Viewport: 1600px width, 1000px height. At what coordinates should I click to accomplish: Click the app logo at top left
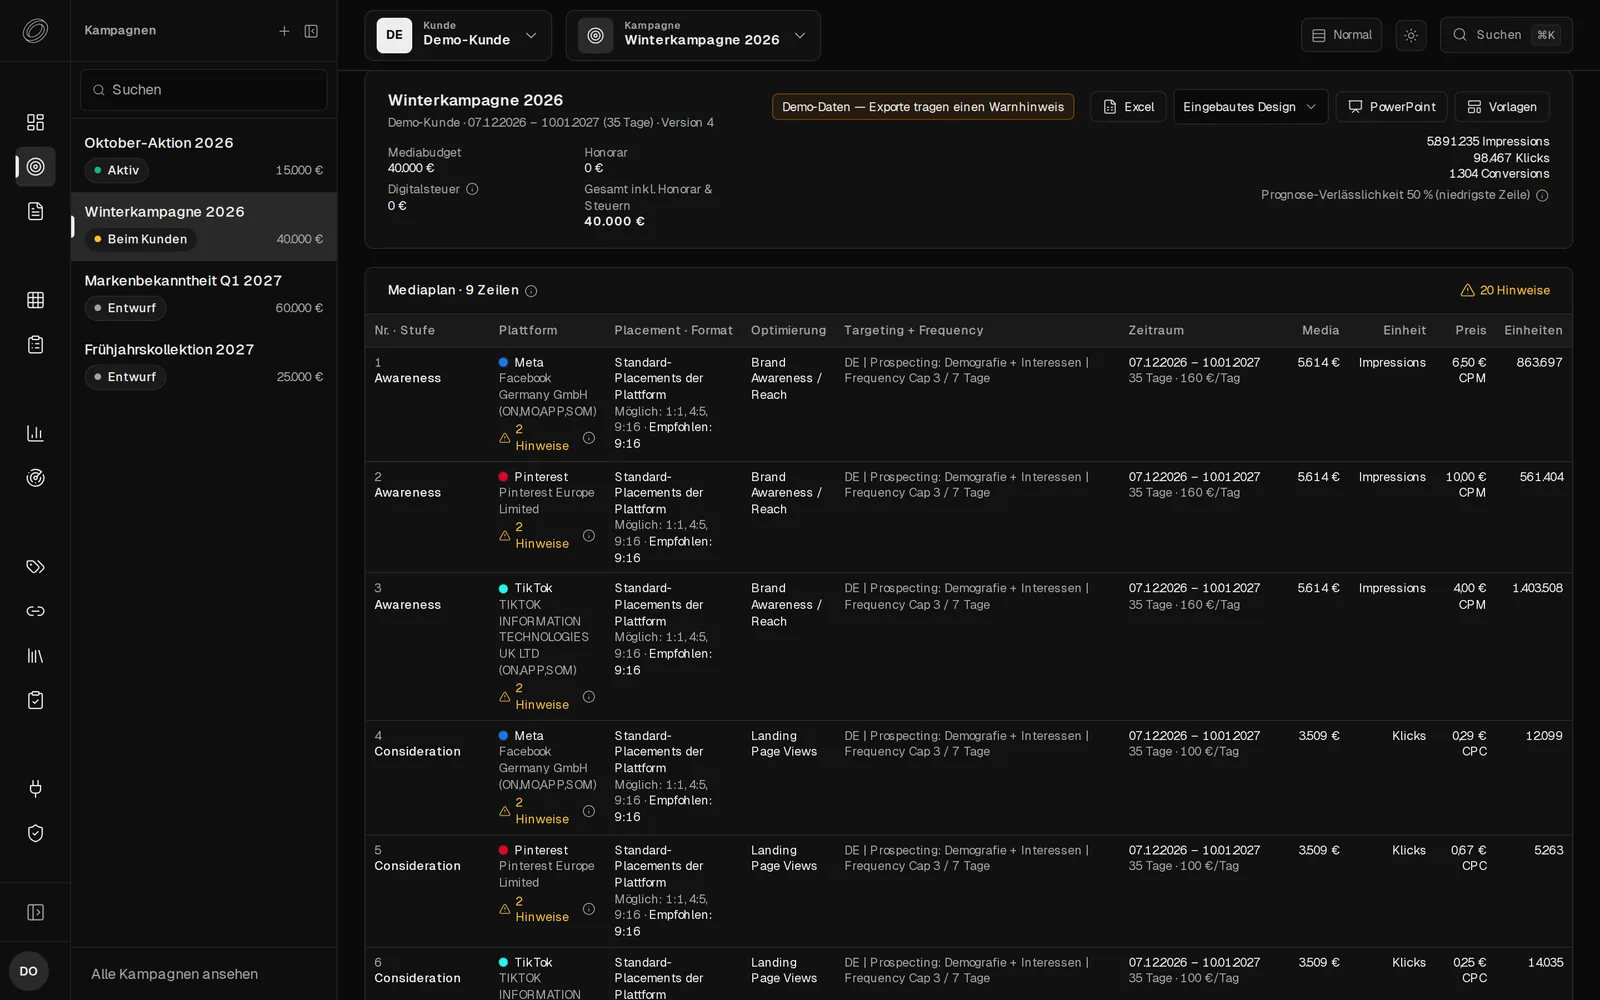35,31
